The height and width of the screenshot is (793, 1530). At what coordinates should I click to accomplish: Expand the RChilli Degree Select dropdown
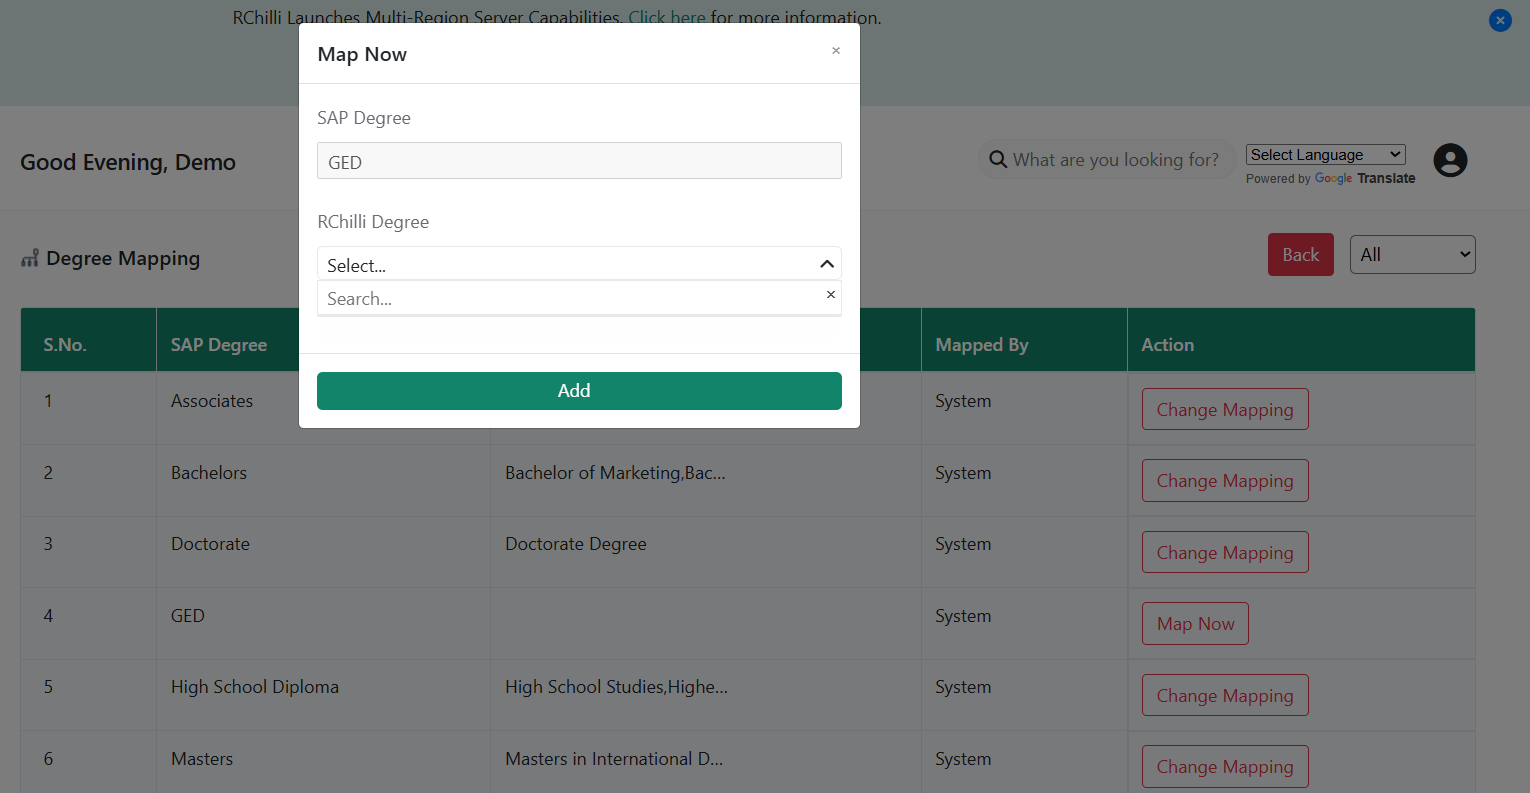tap(570, 265)
